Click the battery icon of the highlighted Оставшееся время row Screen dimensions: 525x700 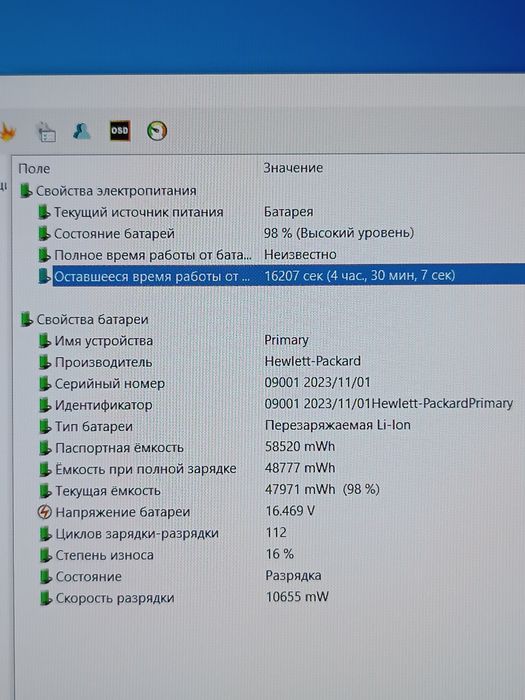44,276
